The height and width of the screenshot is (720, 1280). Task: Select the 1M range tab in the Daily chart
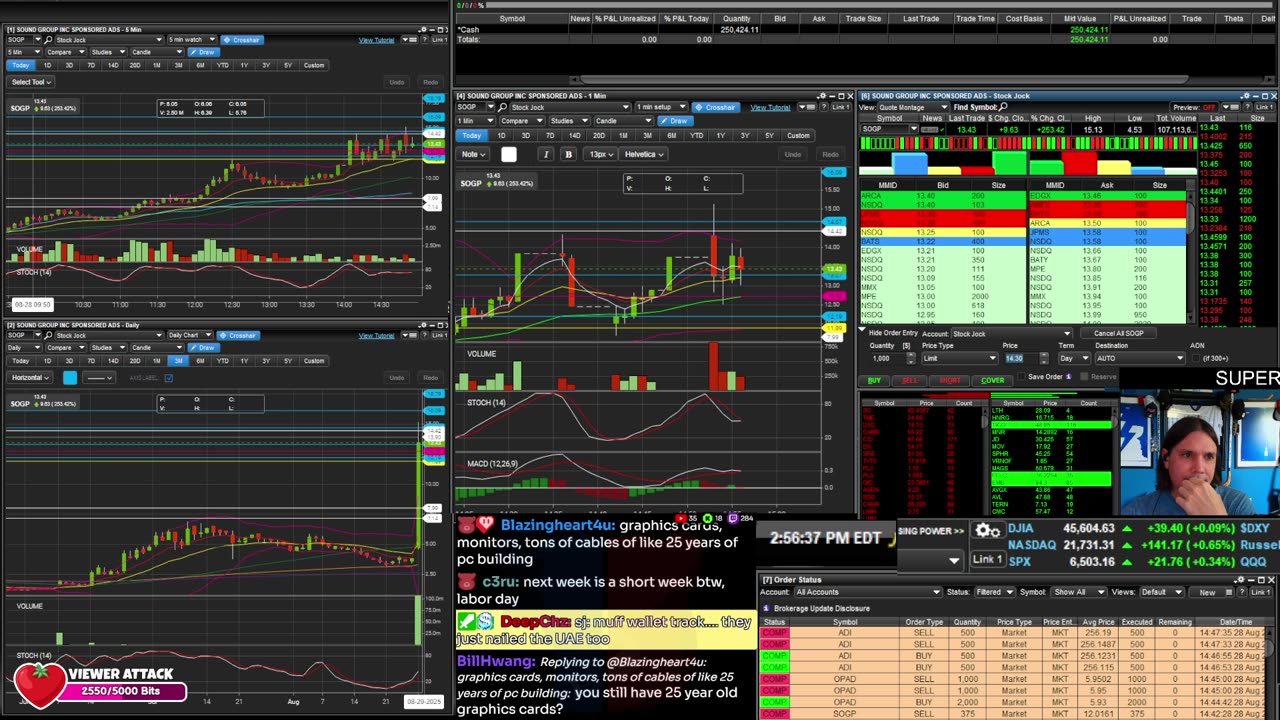coord(156,361)
